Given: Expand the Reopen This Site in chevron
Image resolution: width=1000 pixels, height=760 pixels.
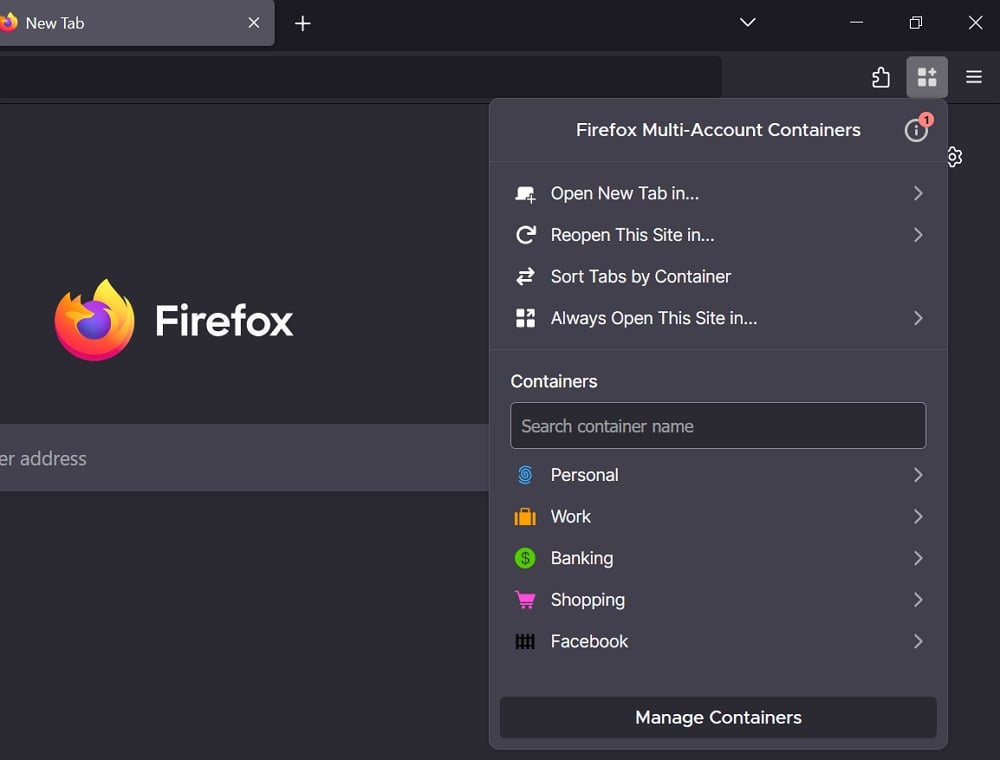Looking at the screenshot, I should point(918,235).
